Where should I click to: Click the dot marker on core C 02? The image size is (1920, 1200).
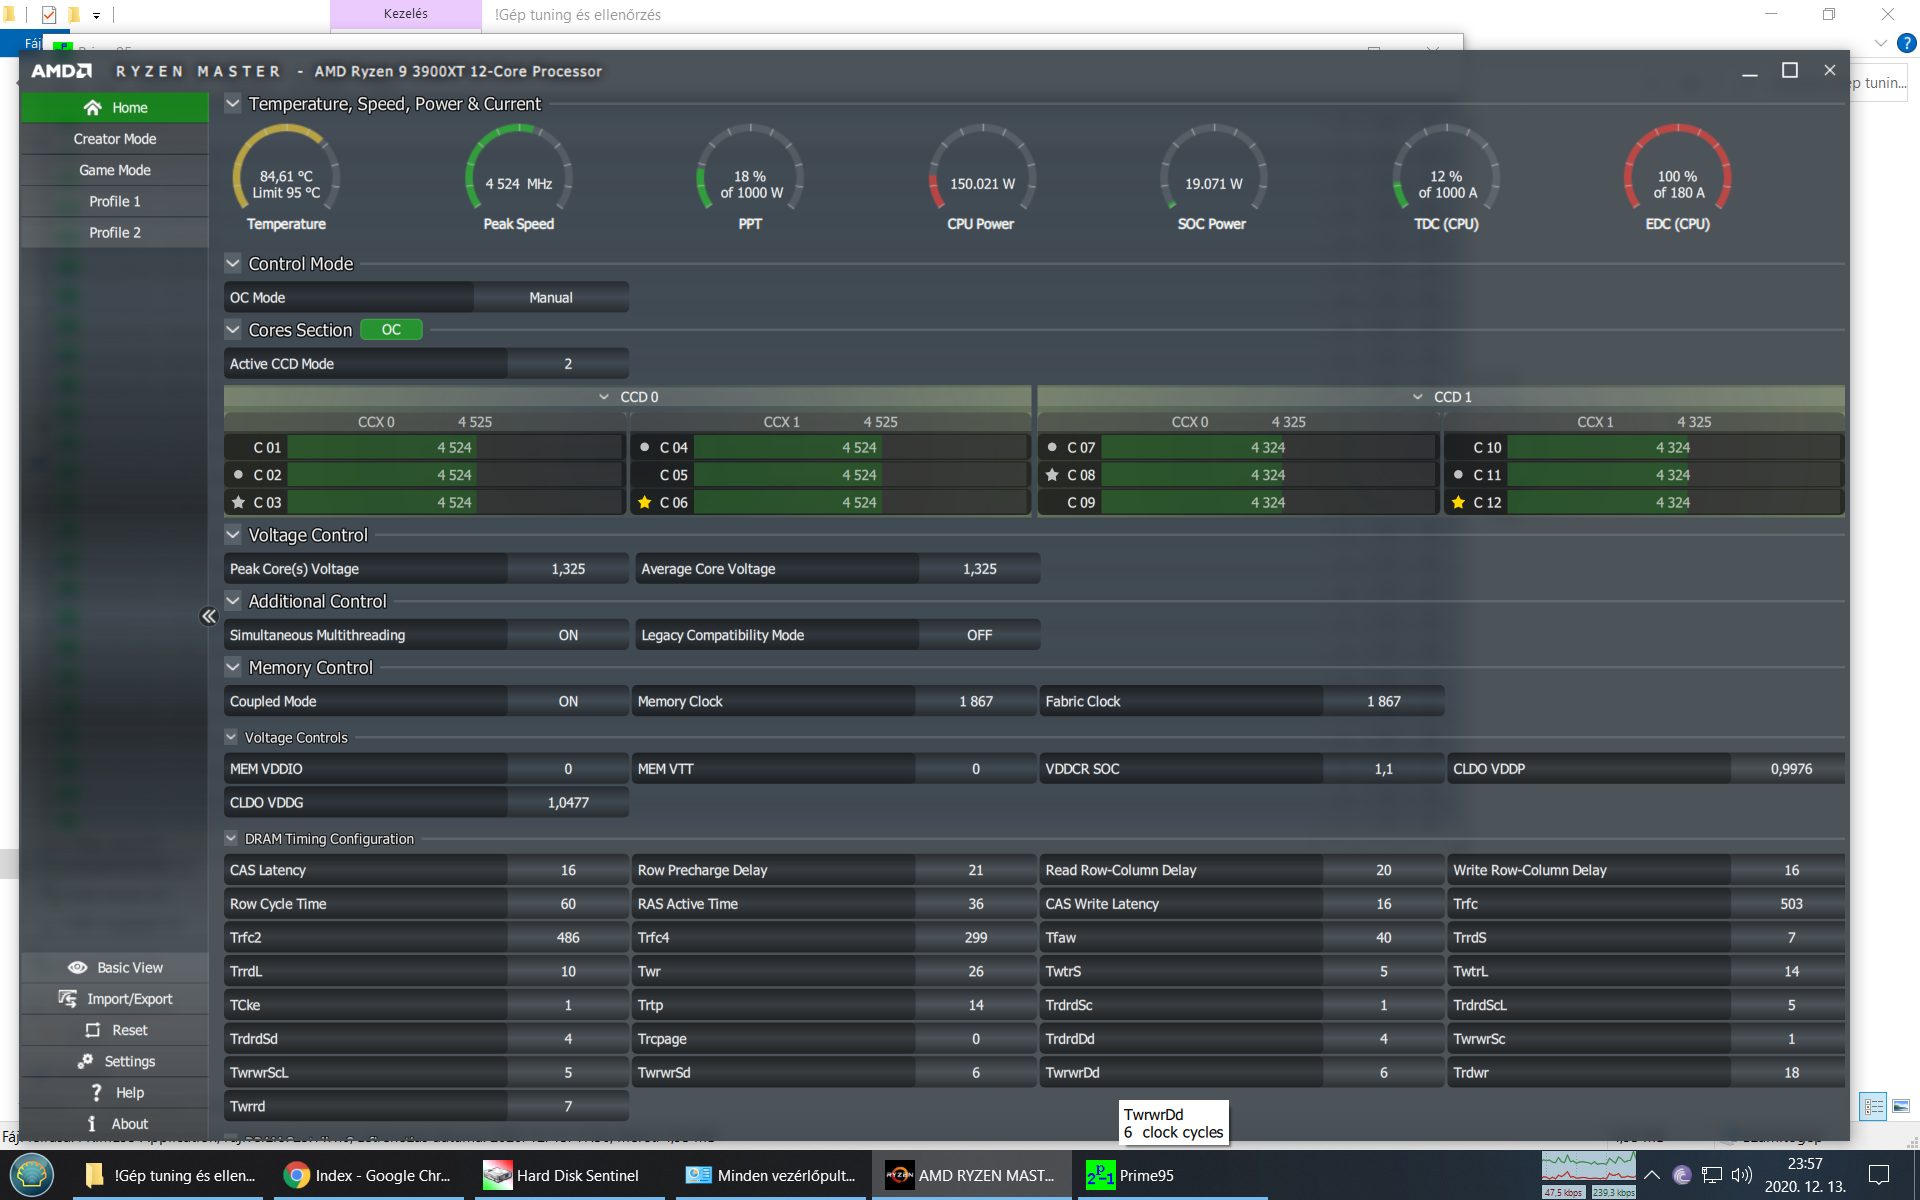click(238, 474)
